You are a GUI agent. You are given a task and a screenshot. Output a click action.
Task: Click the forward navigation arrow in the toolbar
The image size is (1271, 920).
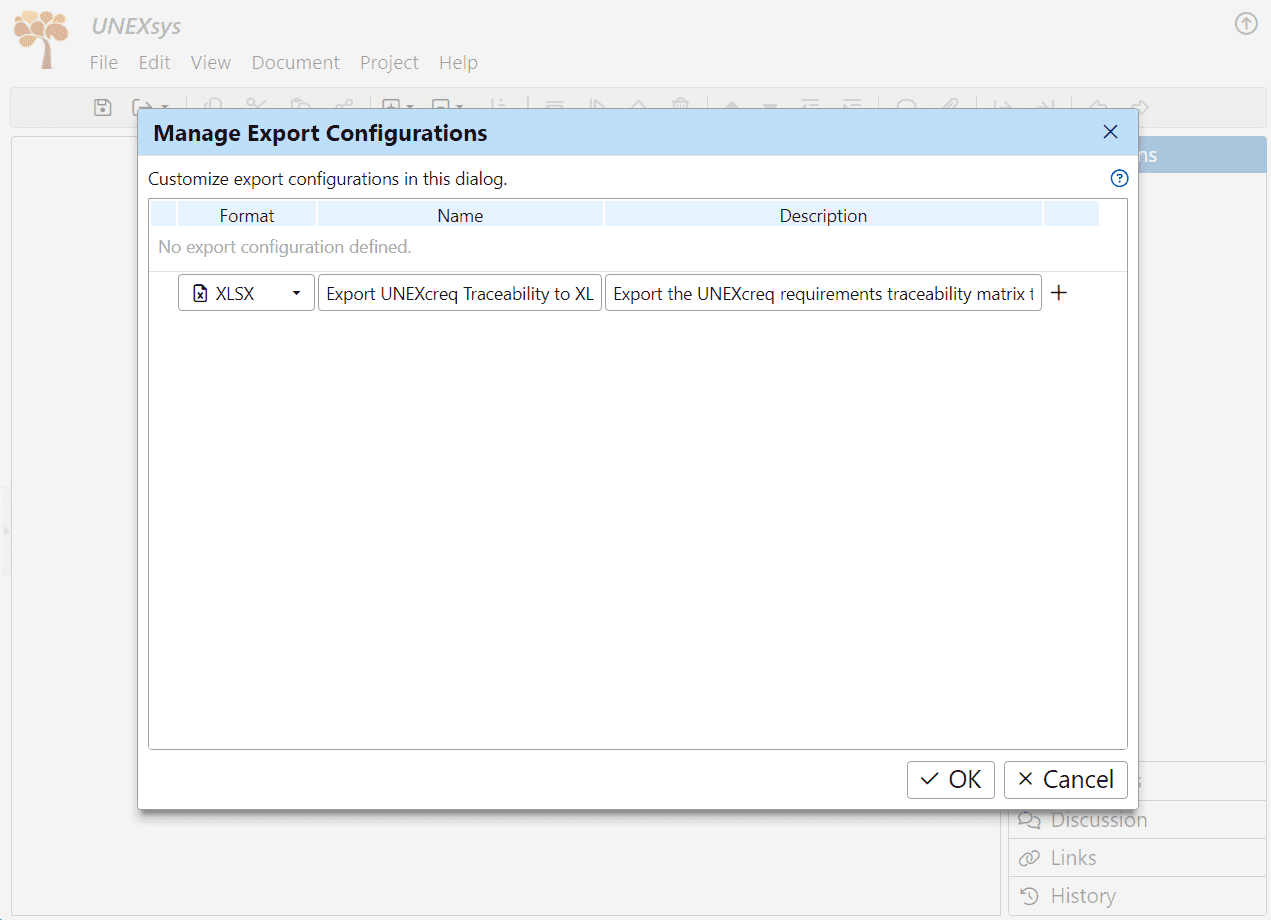(x=1138, y=107)
